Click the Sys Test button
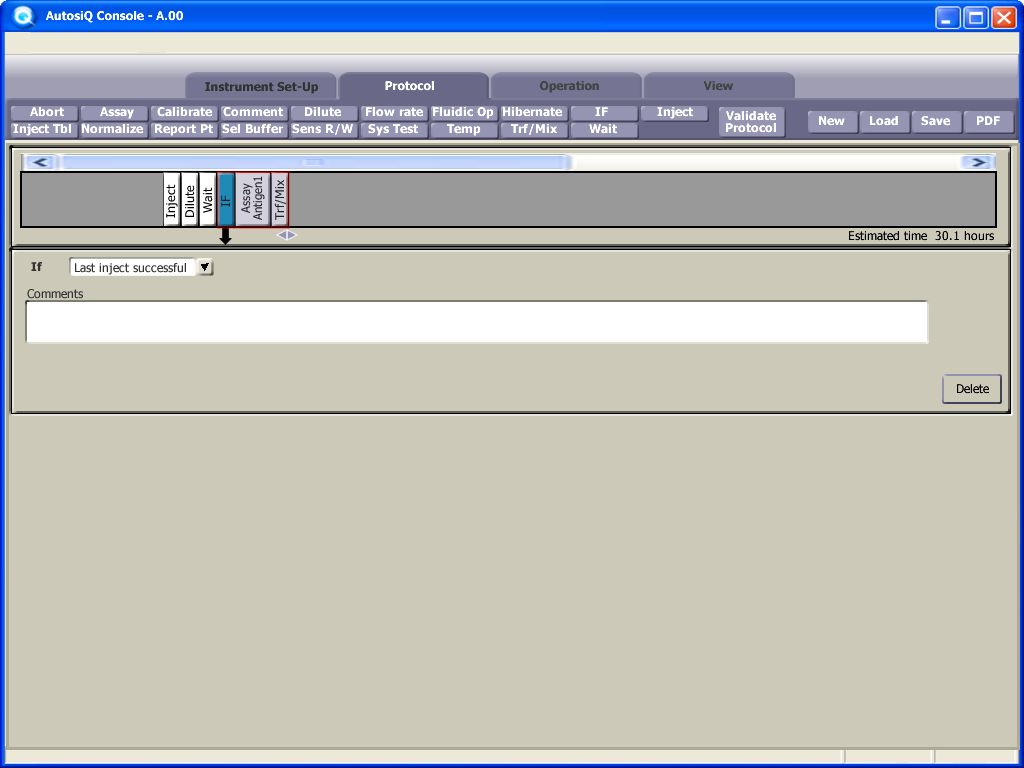Image resolution: width=1024 pixels, height=768 pixels. pos(394,129)
